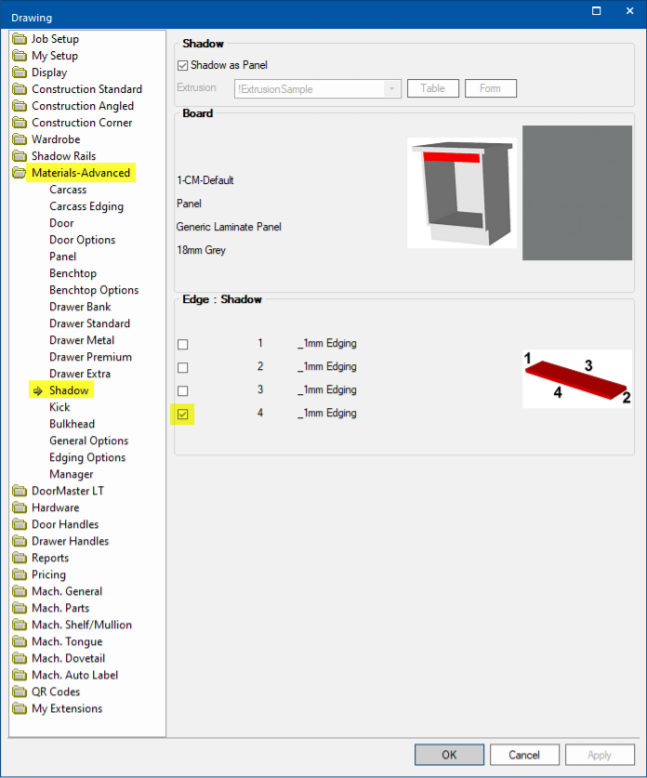The image size is (647, 778).
Task: Click the Extrusion Form button
Action: click(x=490, y=88)
